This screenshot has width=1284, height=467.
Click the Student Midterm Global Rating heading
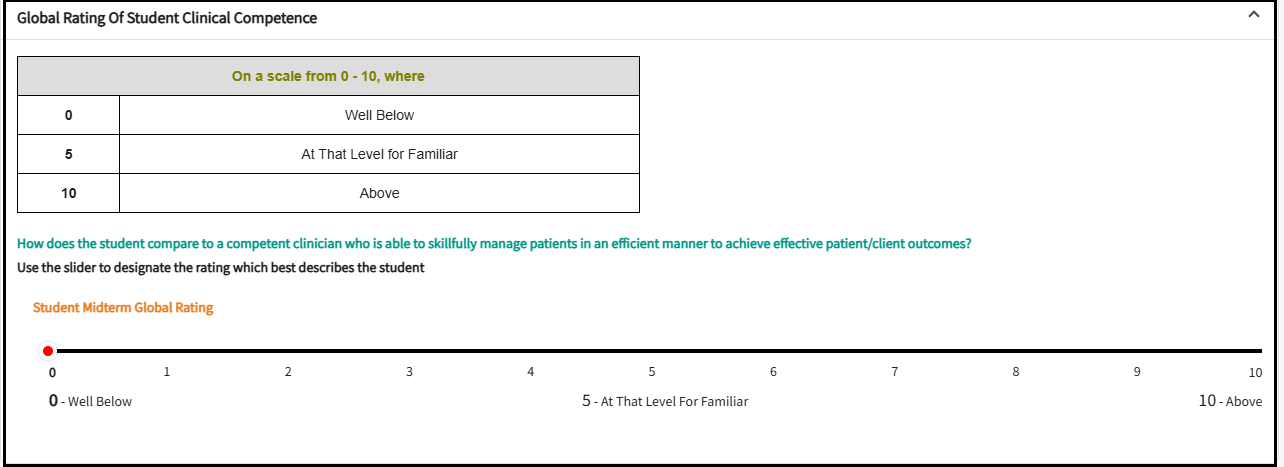(x=123, y=308)
